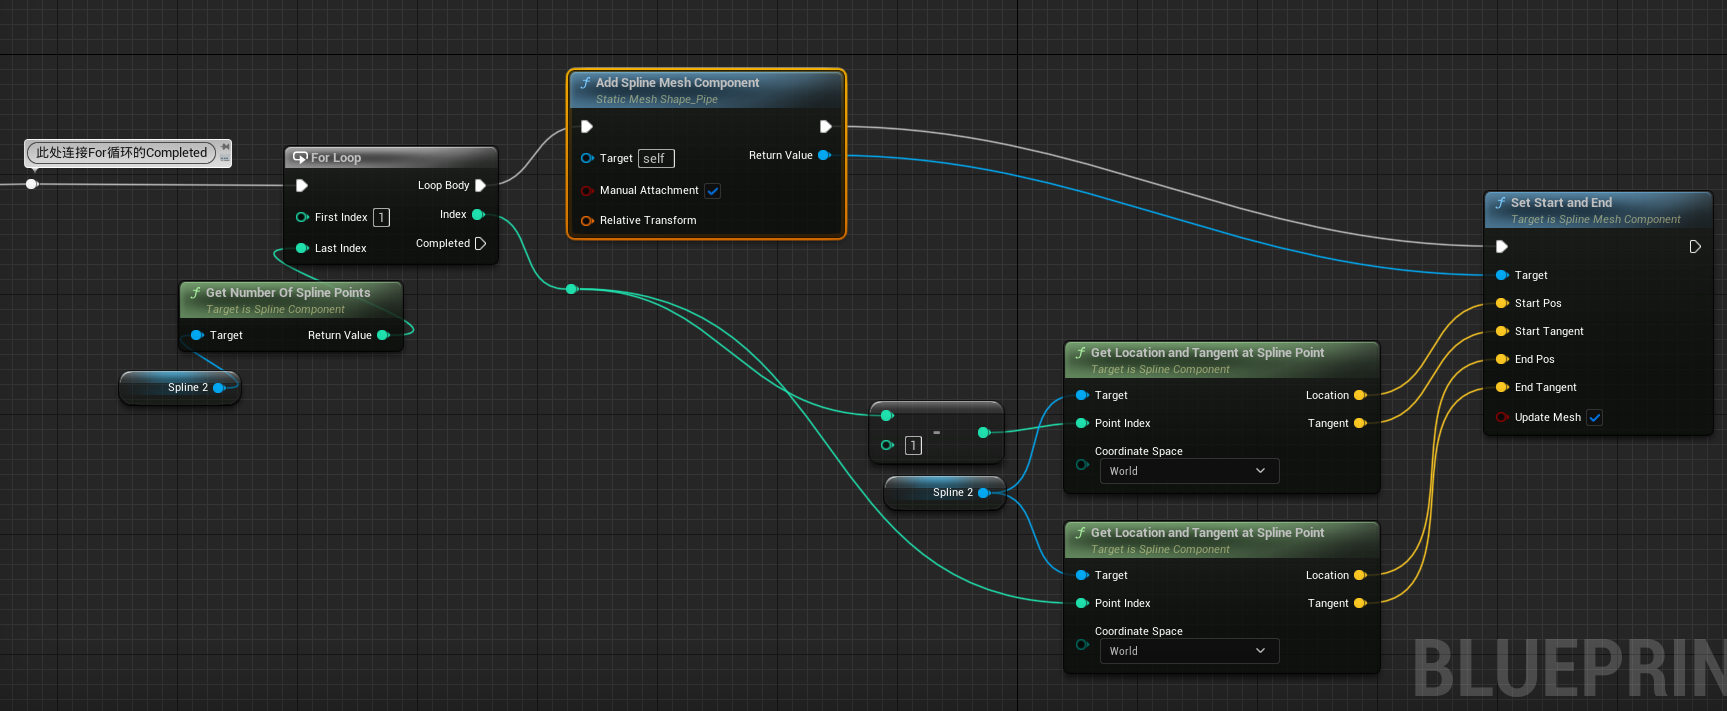Click the For Loop macro icon in title
Image resolution: width=1727 pixels, height=711 pixels.
300,158
